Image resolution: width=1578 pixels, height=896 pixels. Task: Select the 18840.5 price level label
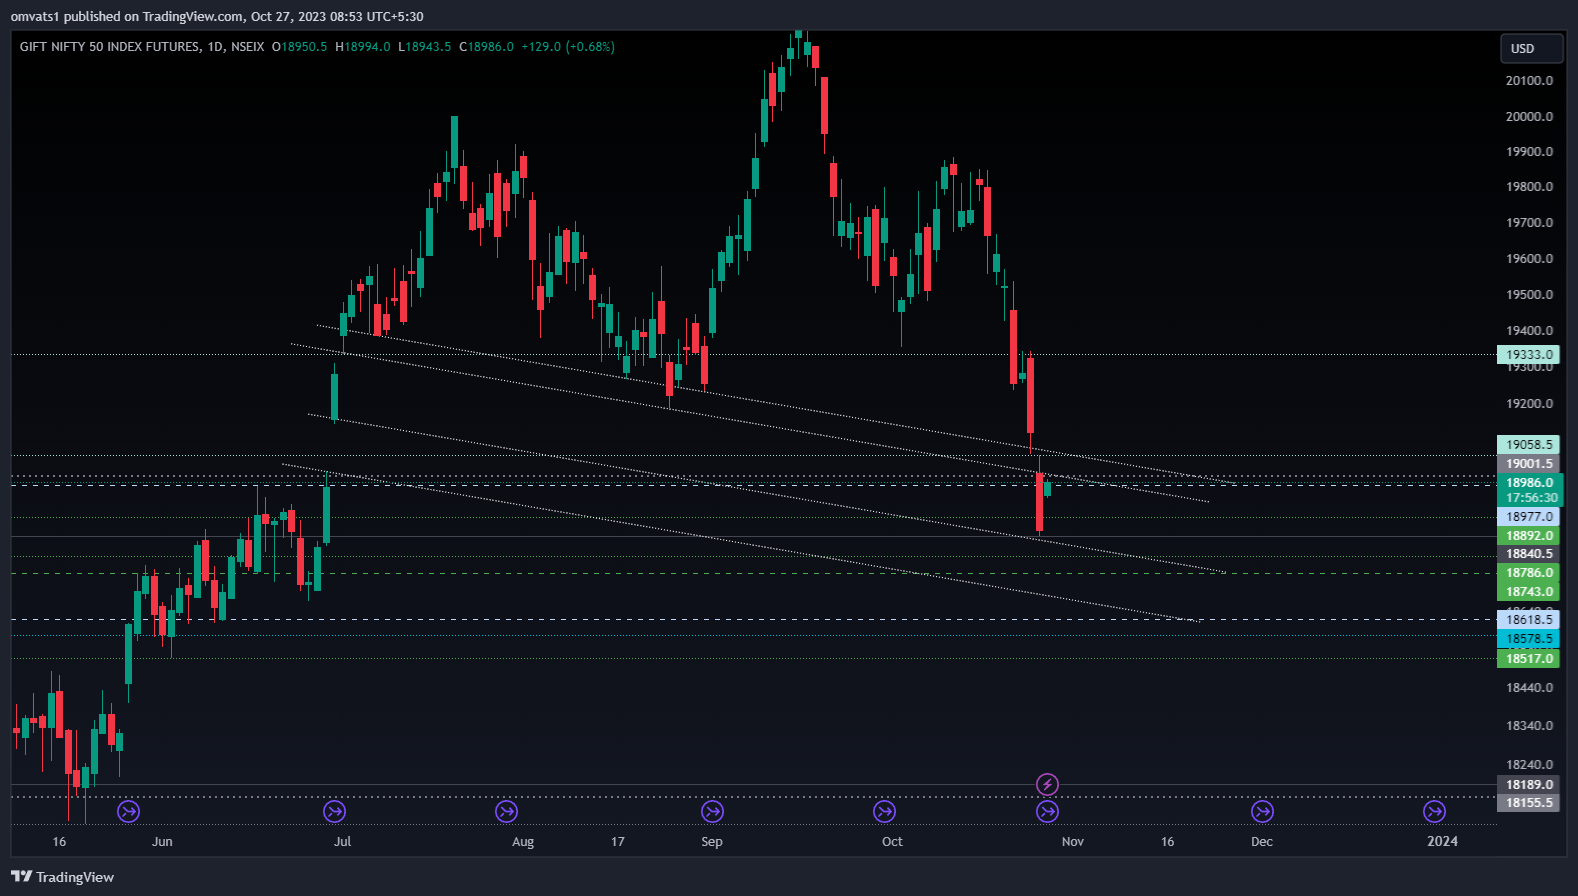(x=1529, y=553)
